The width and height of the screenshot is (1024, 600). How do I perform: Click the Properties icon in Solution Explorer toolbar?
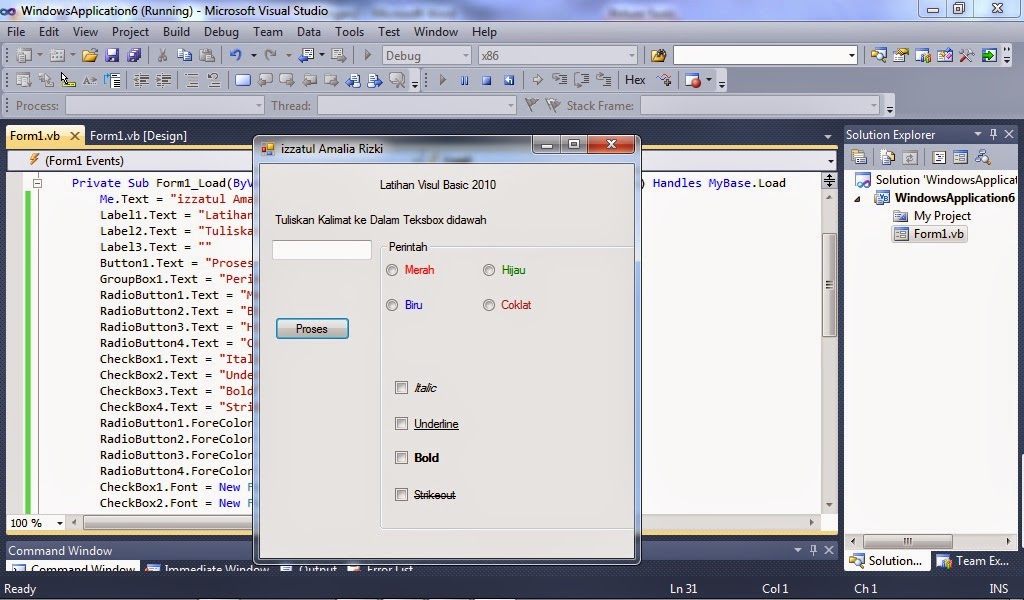(860, 158)
